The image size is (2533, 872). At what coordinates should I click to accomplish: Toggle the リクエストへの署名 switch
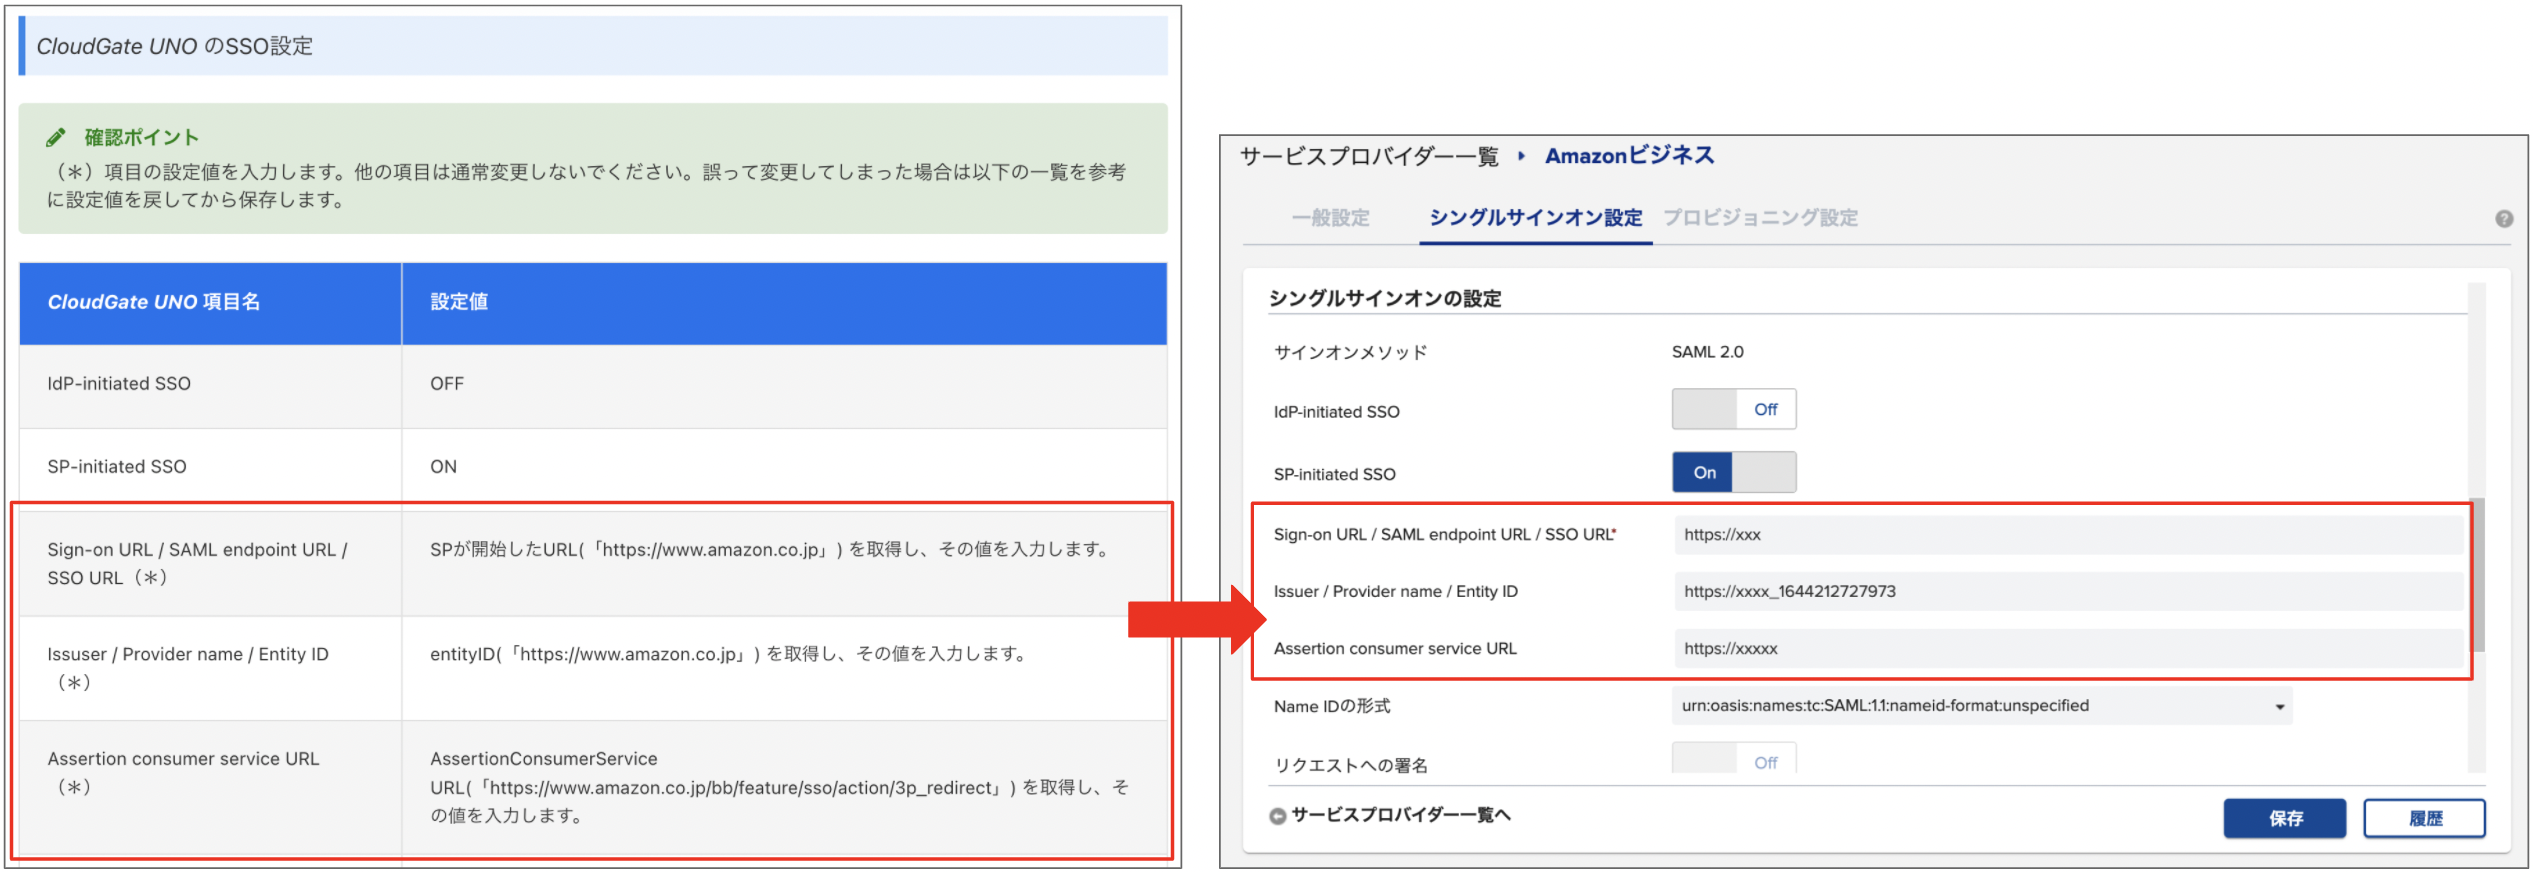click(x=1733, y=758)
